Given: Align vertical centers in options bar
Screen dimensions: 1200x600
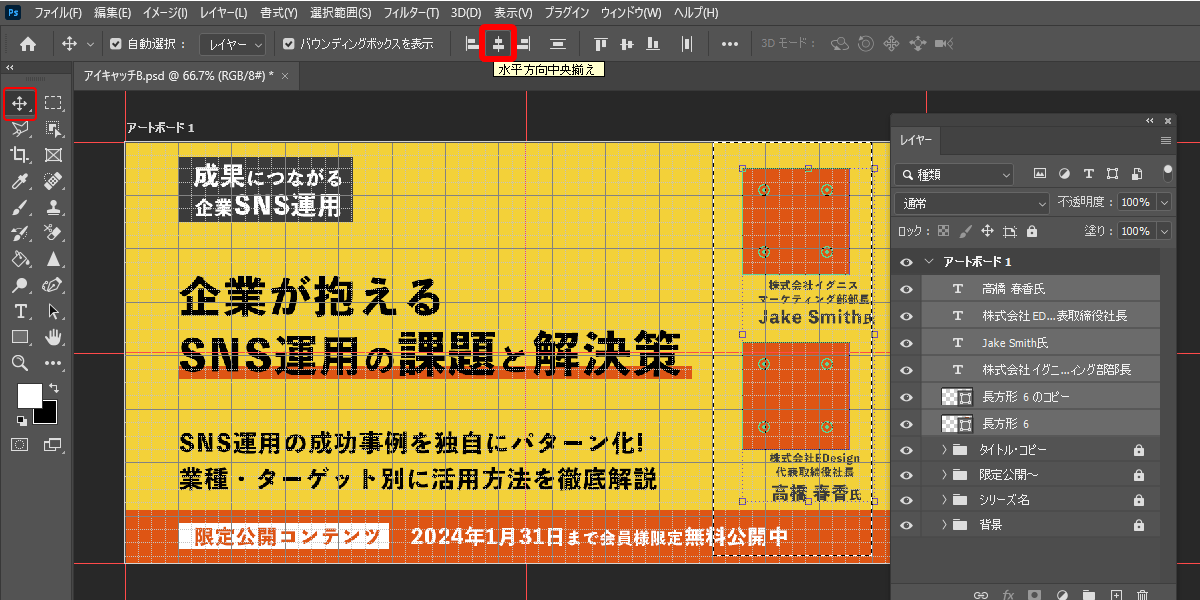Looking at the screenshot, I should pos(627,44).
